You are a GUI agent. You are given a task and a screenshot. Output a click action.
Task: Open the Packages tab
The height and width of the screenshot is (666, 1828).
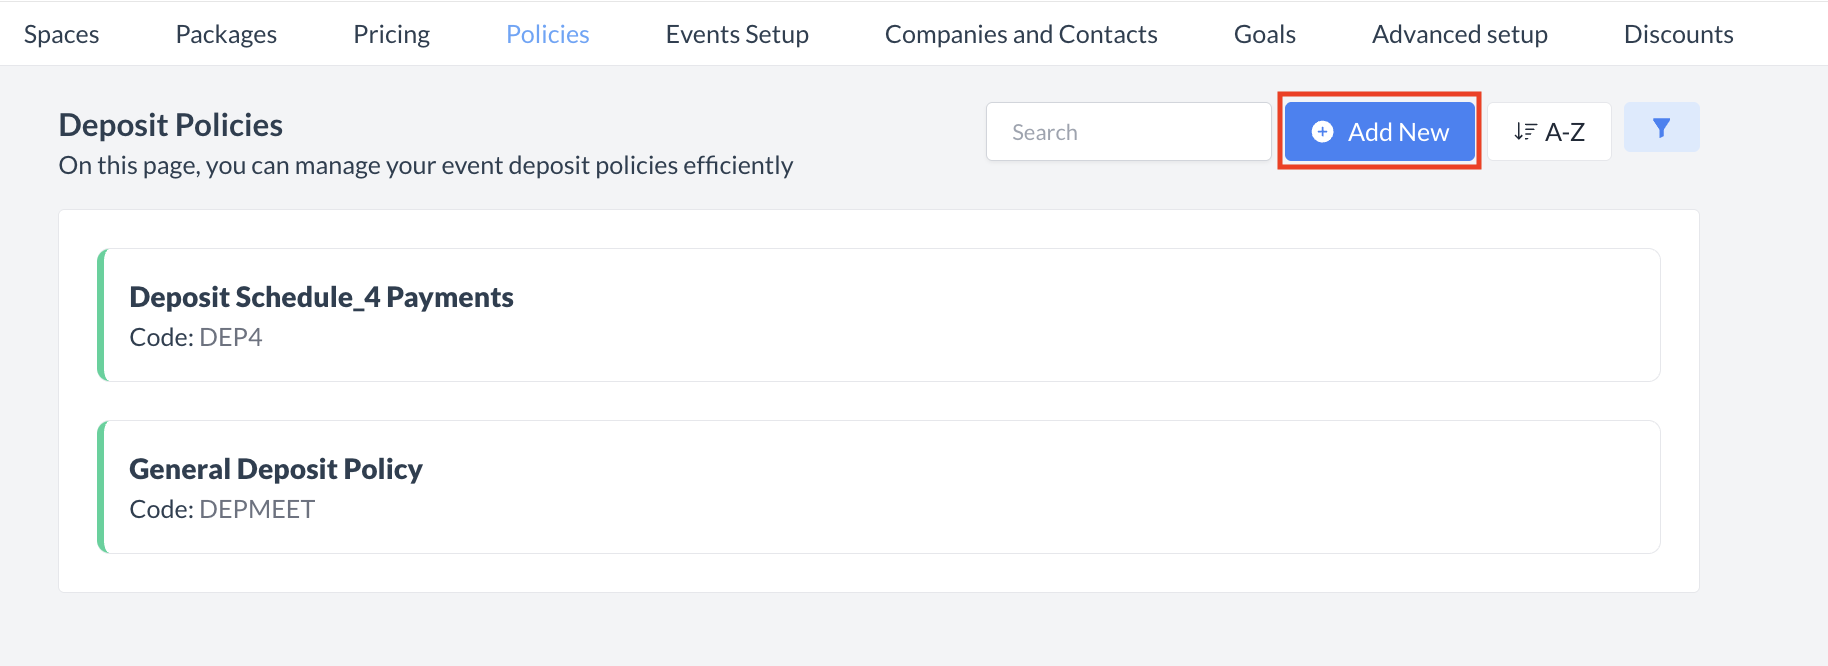click(x=226, y=34)
